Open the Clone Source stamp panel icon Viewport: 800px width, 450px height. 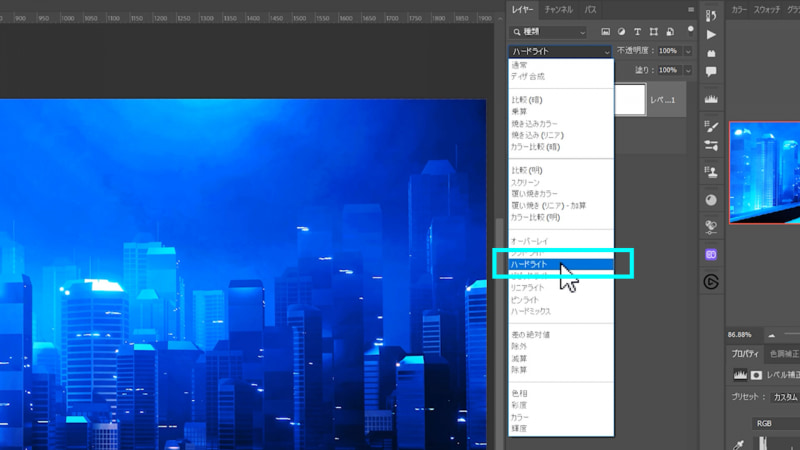click(x=711, y=172)
